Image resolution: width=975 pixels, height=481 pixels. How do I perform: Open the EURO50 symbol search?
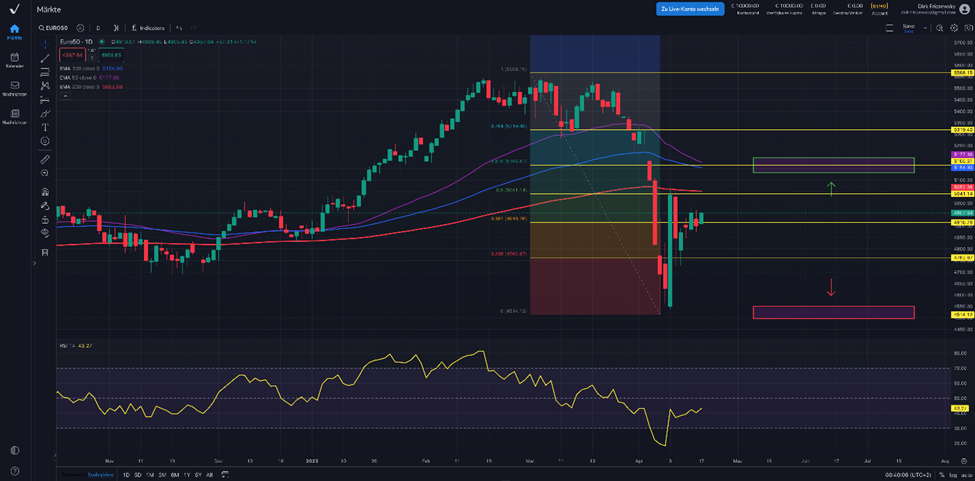(x=53, y=28)
